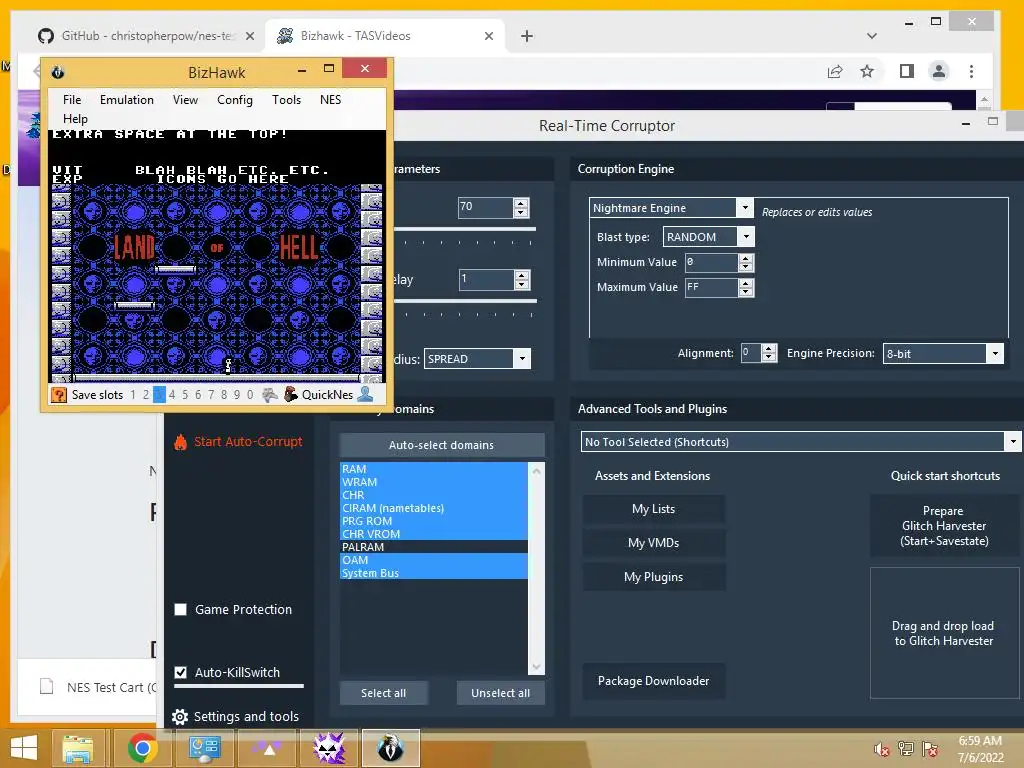
Task: Click the gray bird icon beside save slots
Action: pos(270,394)
